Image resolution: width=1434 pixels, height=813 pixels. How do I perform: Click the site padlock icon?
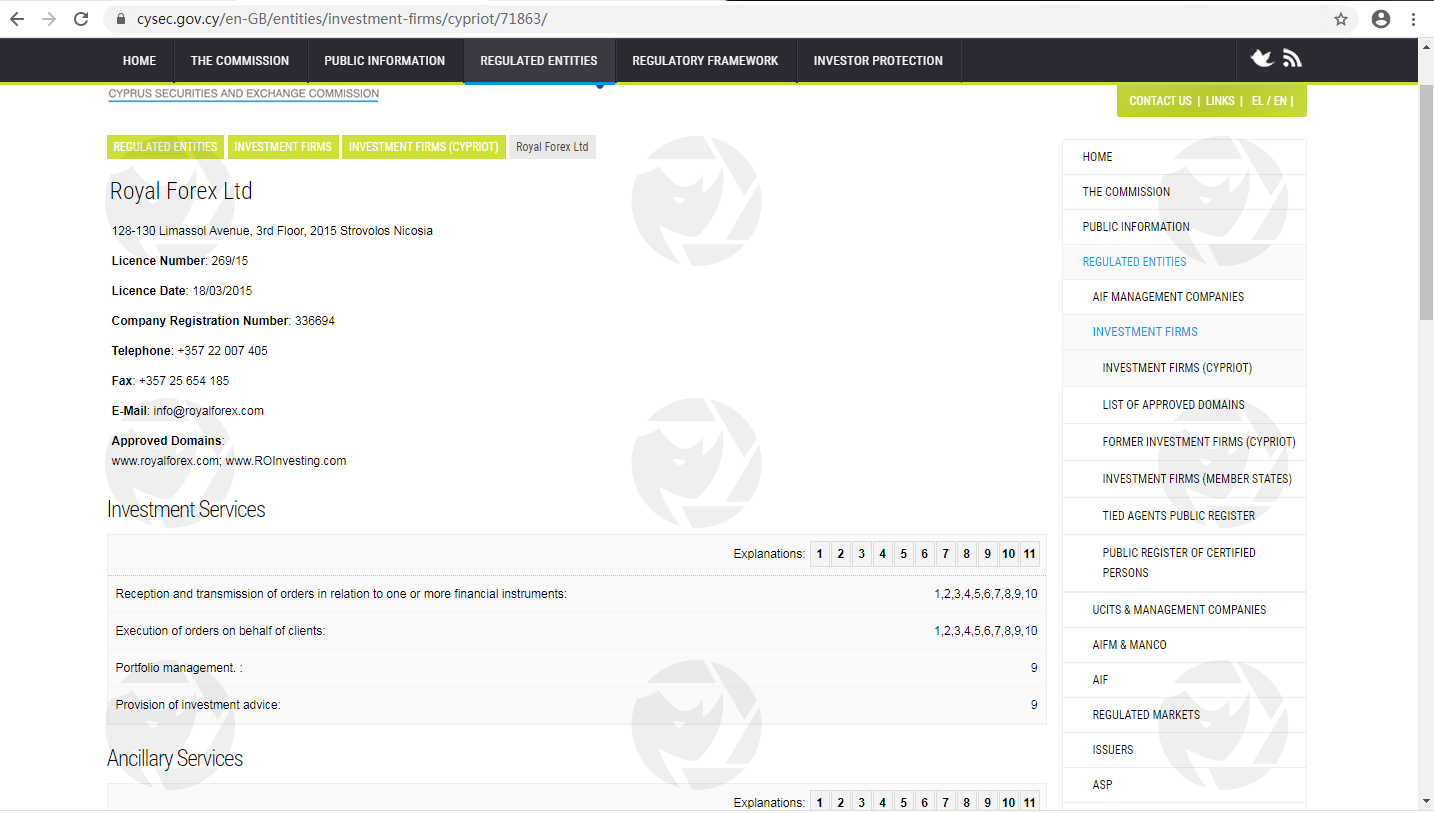122,19
